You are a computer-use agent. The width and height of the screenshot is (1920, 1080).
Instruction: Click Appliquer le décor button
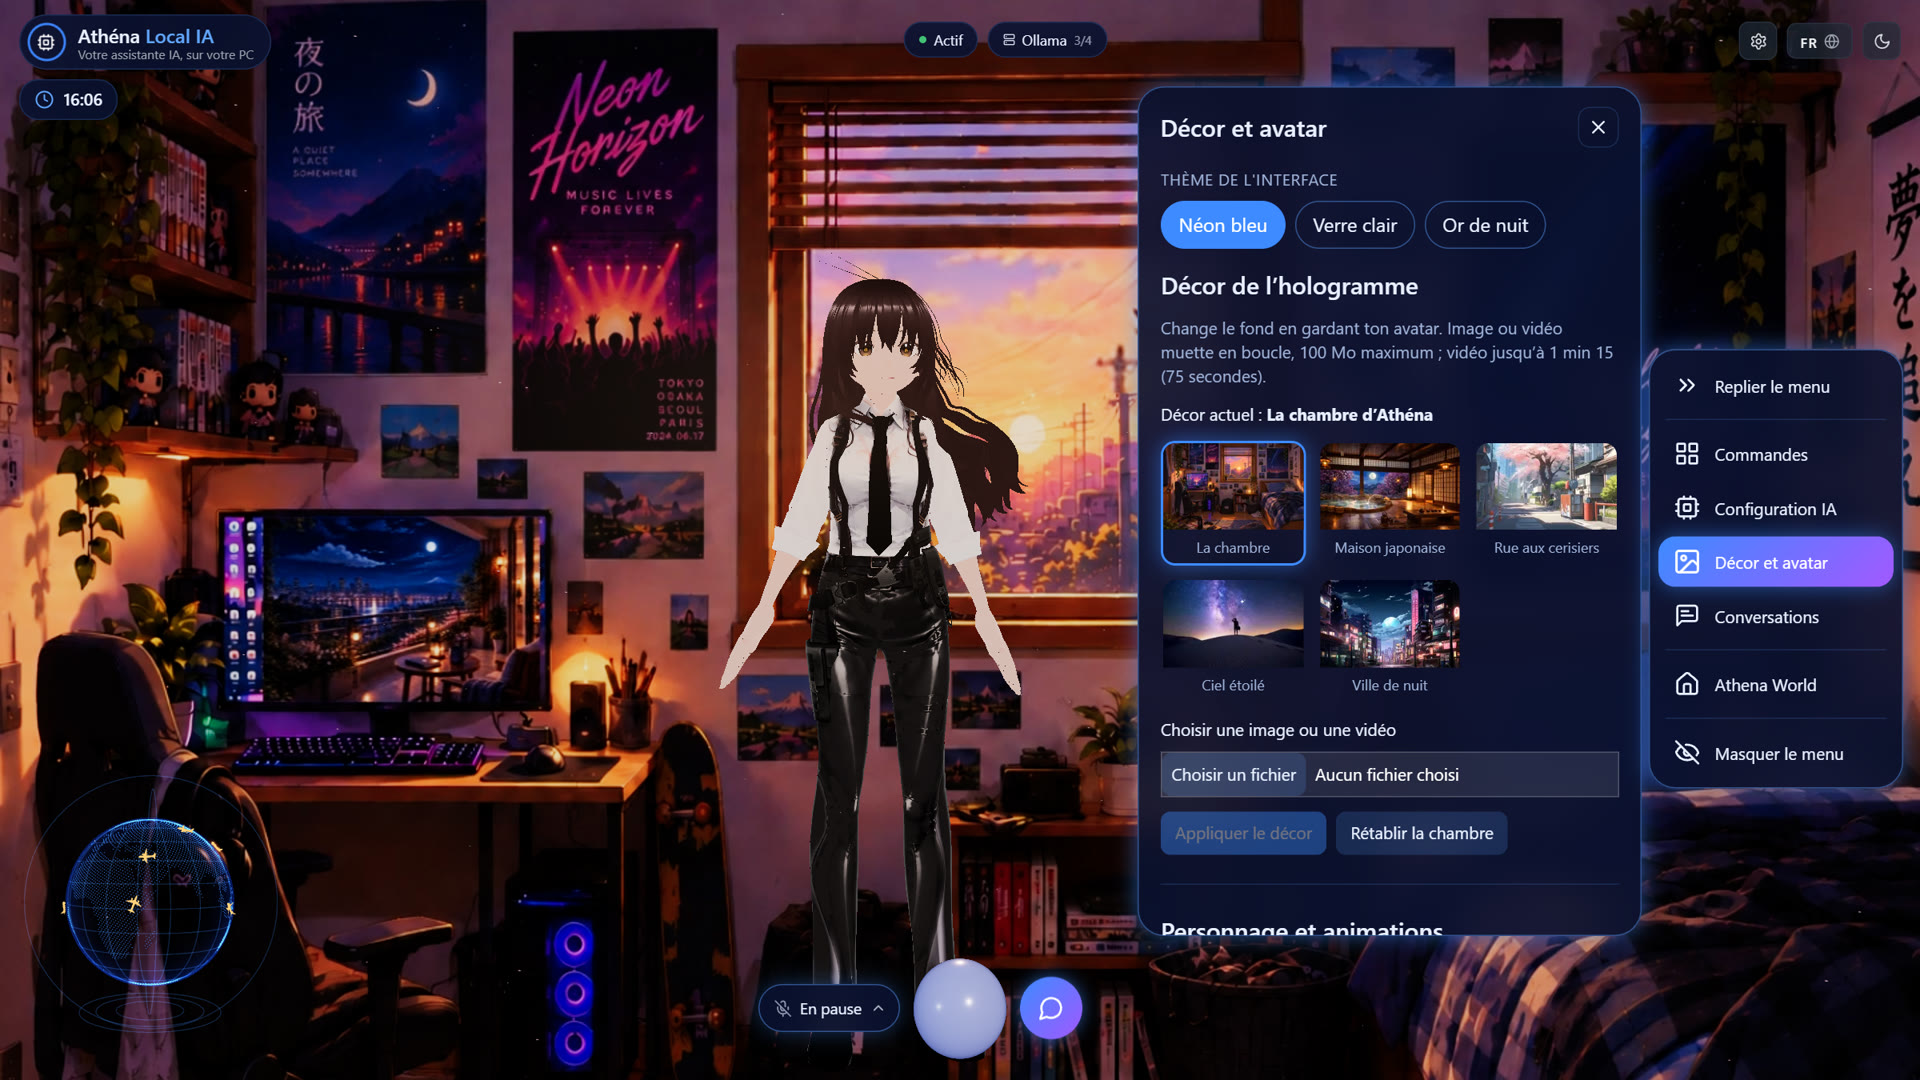[1243, 833]
